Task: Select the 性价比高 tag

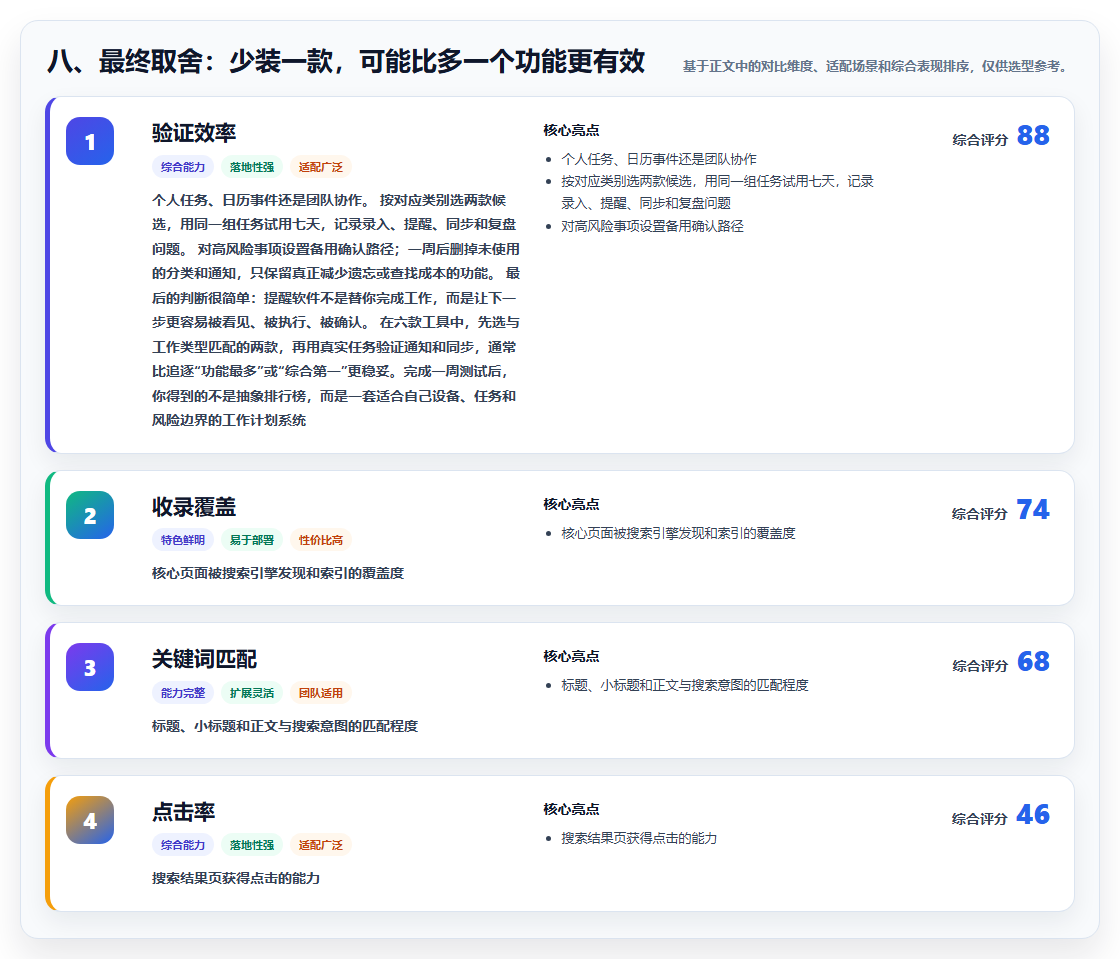Action: click(x=321, y=540)
